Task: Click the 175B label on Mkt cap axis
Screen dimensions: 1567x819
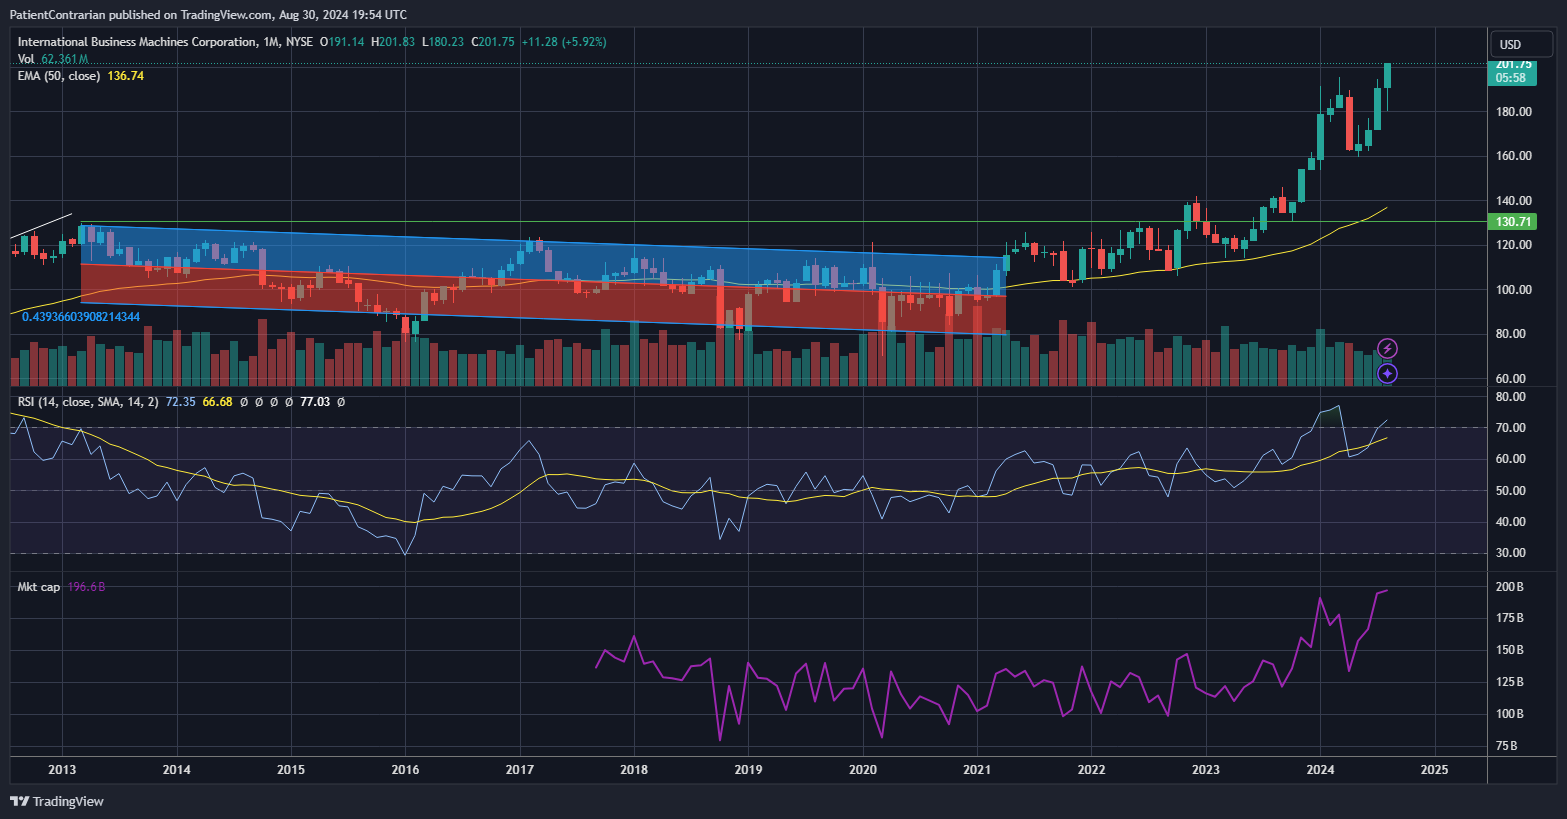Action: pyautogui.click(x=1509, y=618)
